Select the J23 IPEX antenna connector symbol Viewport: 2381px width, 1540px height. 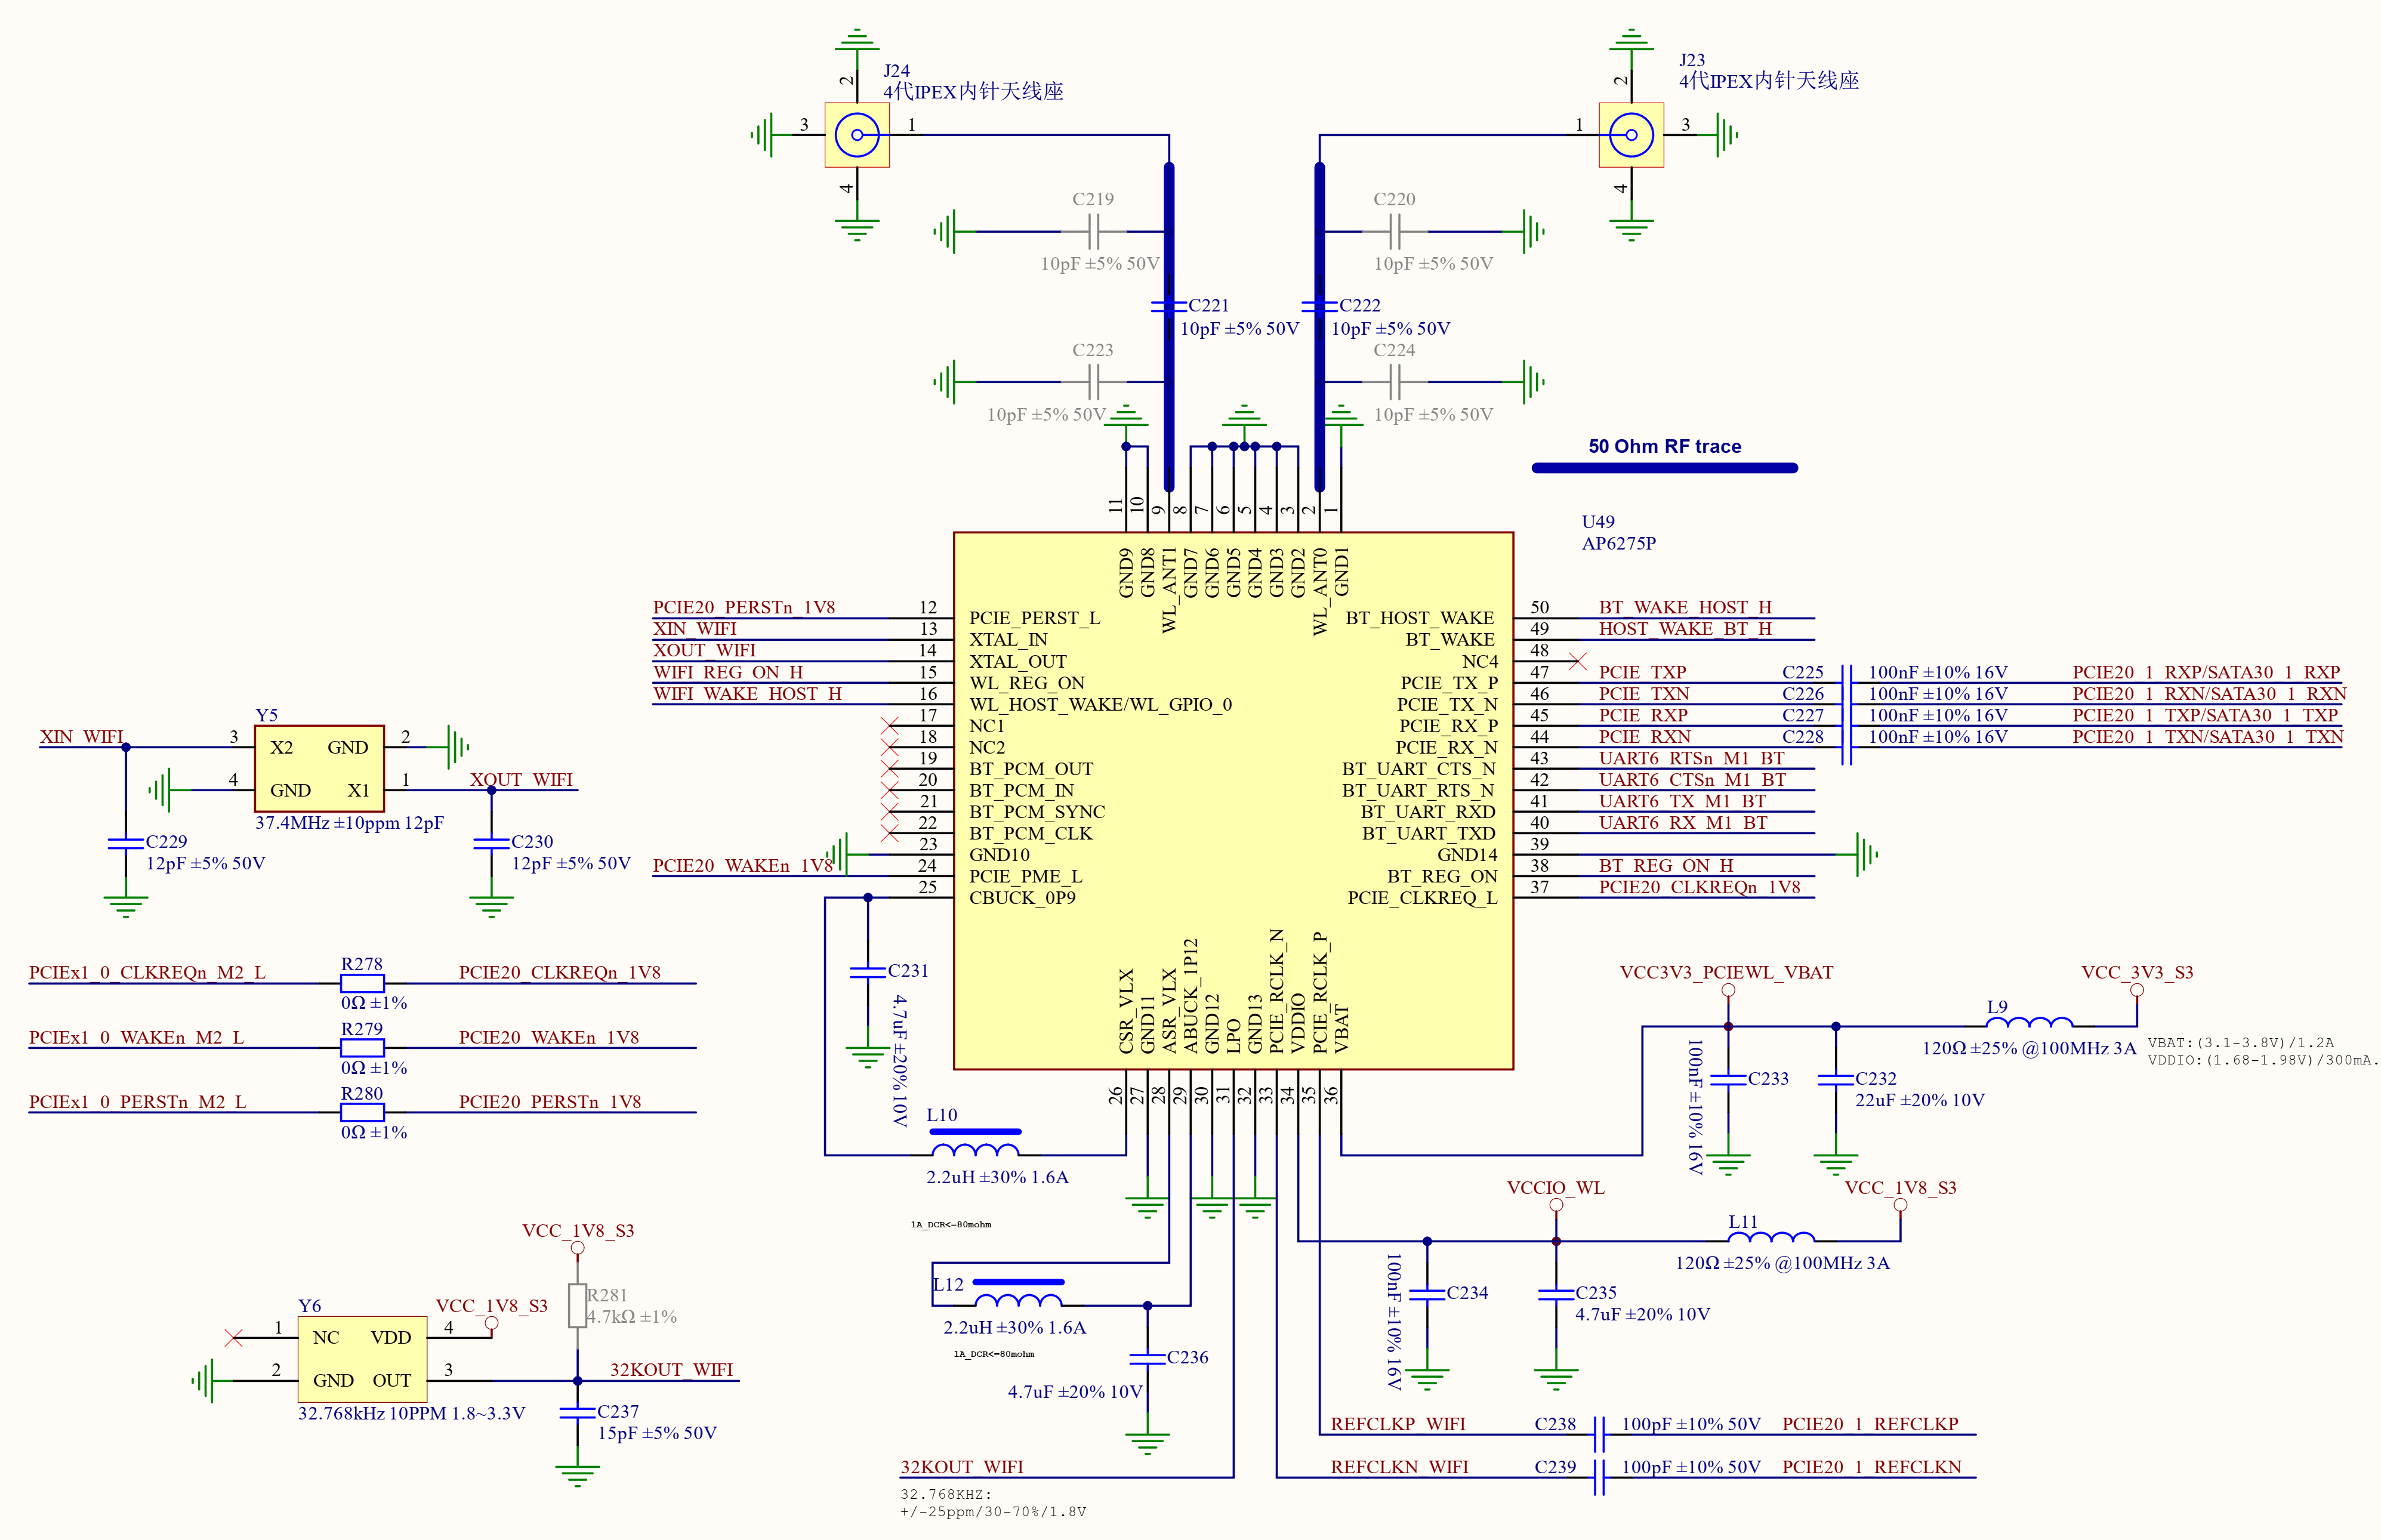[x=1630, y=135]
